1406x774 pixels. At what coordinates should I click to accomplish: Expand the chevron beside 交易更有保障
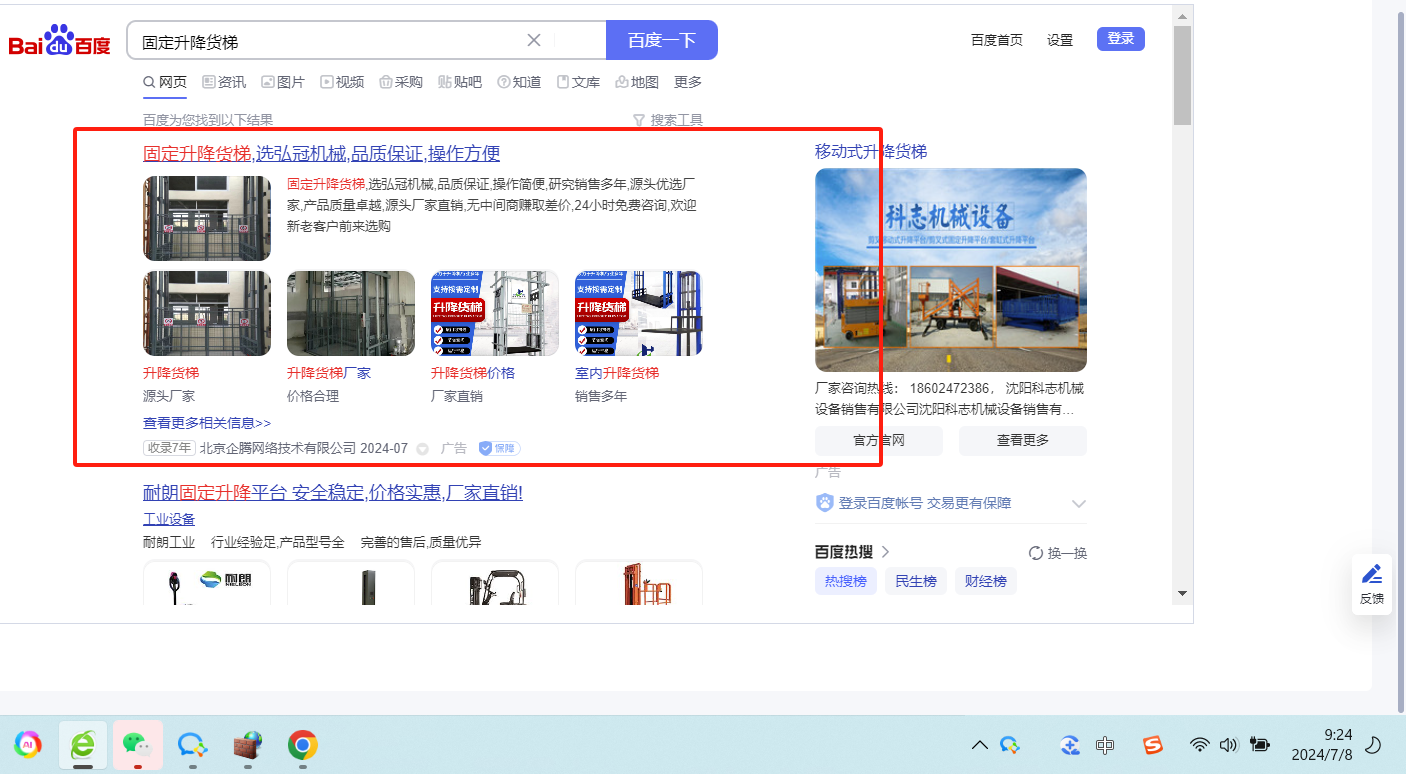(1078, 503)
